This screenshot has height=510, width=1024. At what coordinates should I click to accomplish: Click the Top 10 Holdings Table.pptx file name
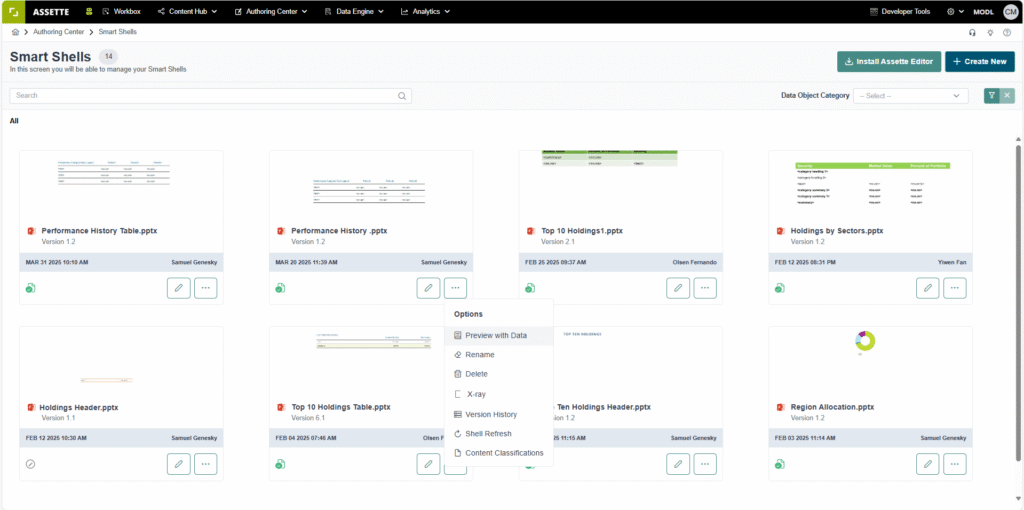click(x=341, y=407)
